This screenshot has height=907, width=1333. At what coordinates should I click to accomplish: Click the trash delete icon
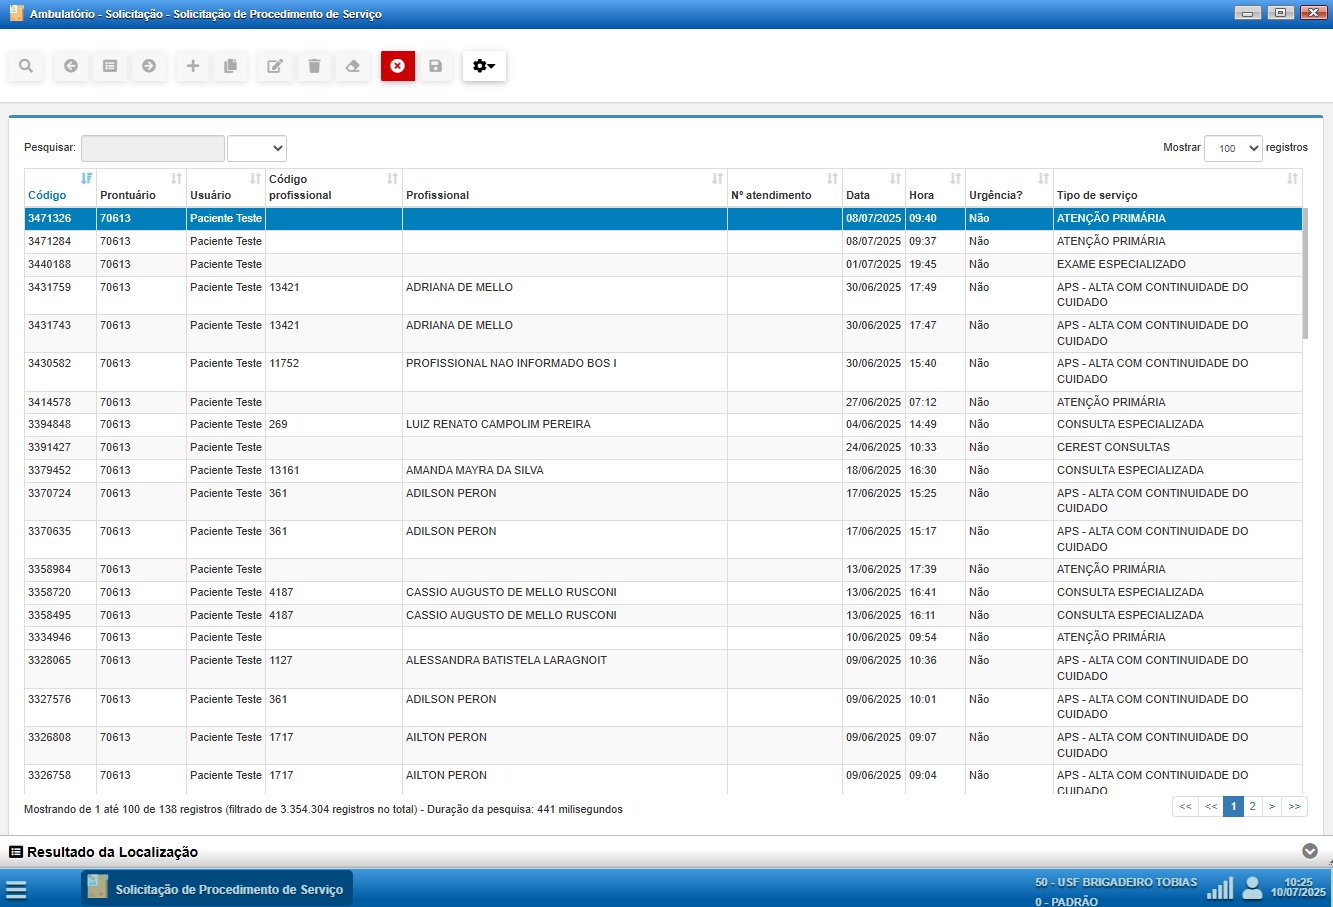314,66
